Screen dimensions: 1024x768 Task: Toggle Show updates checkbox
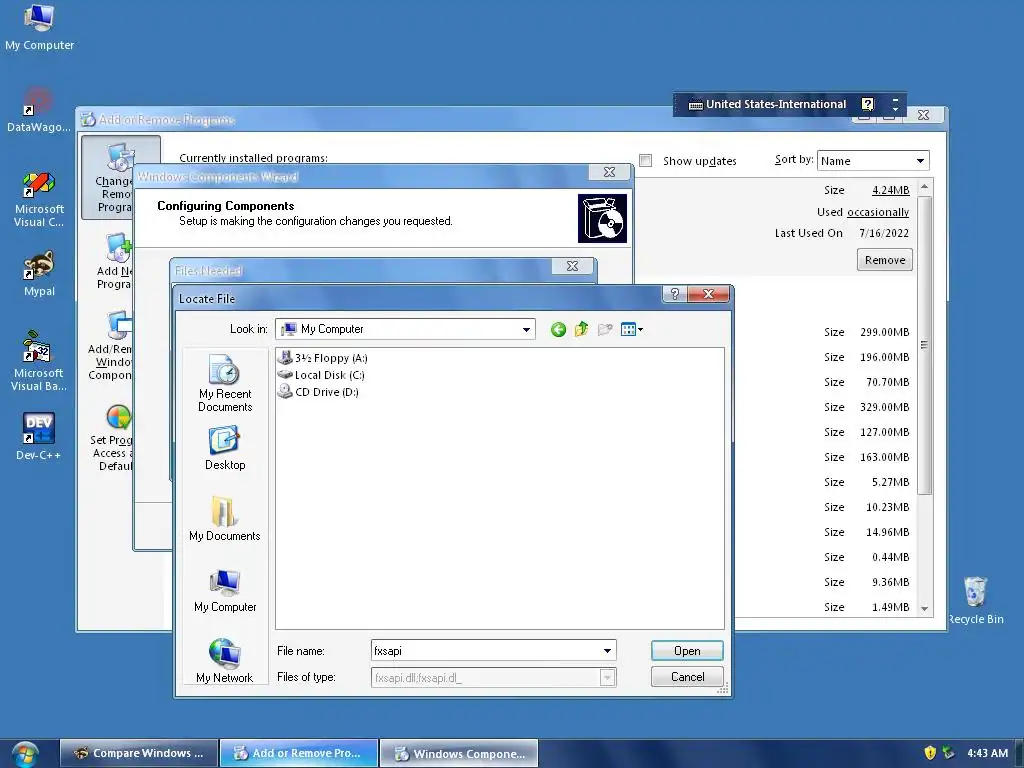click(645, 161)
